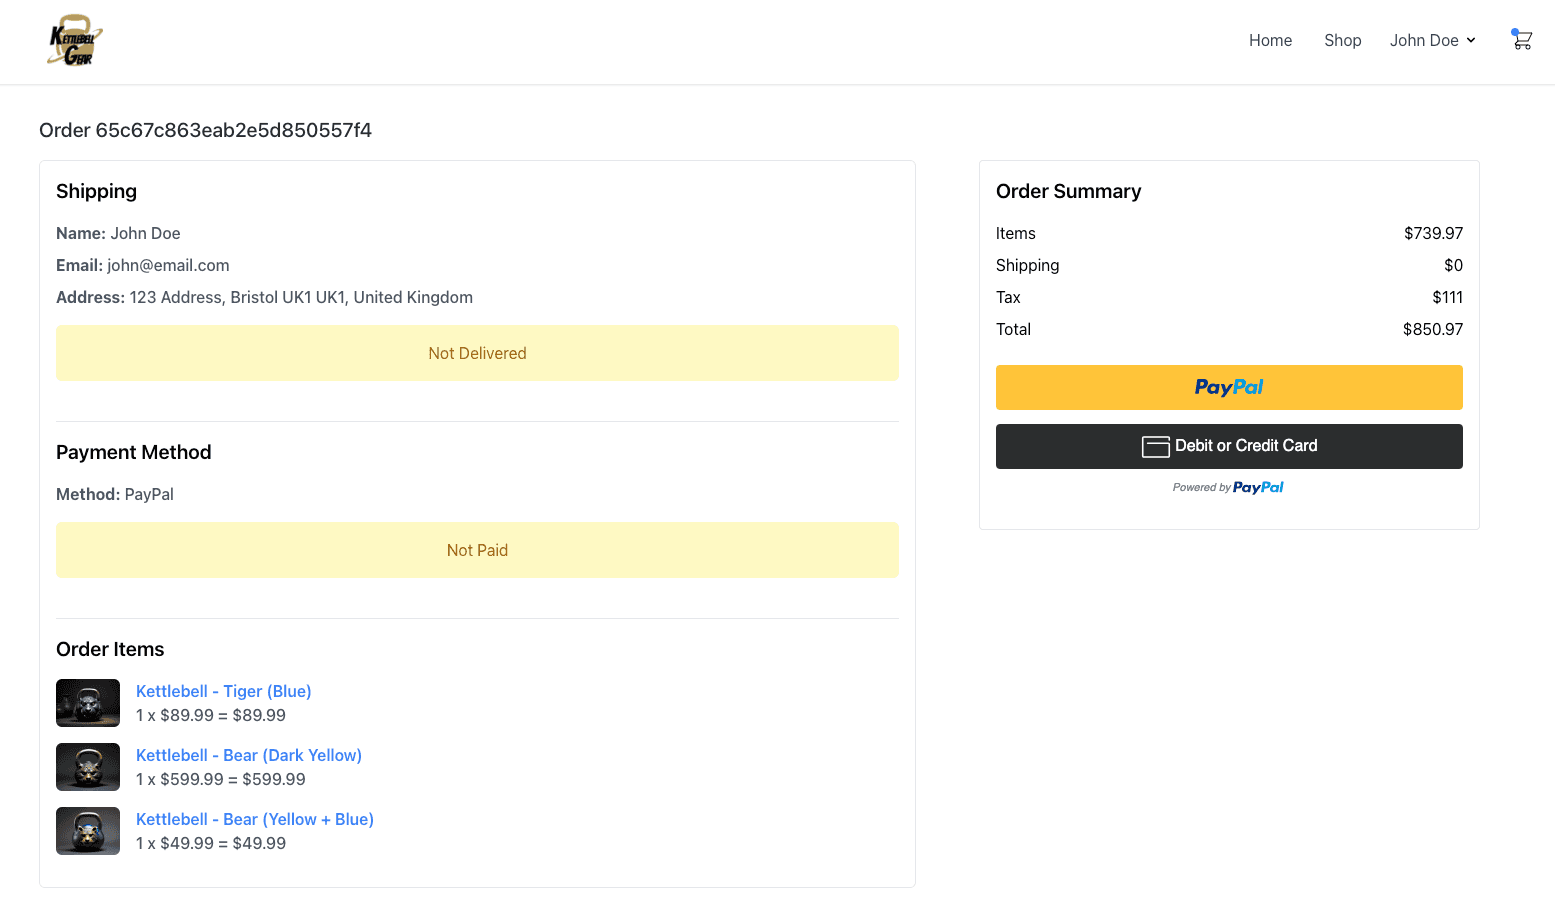Click the Not Paid status banner
This screenshot has height=917, width=1555.
point(477,550)
